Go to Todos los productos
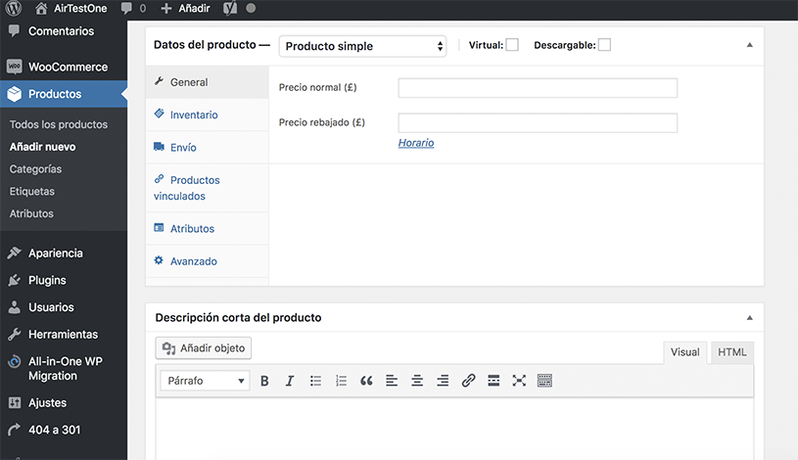Screen dimensions: 798x460 59,124
